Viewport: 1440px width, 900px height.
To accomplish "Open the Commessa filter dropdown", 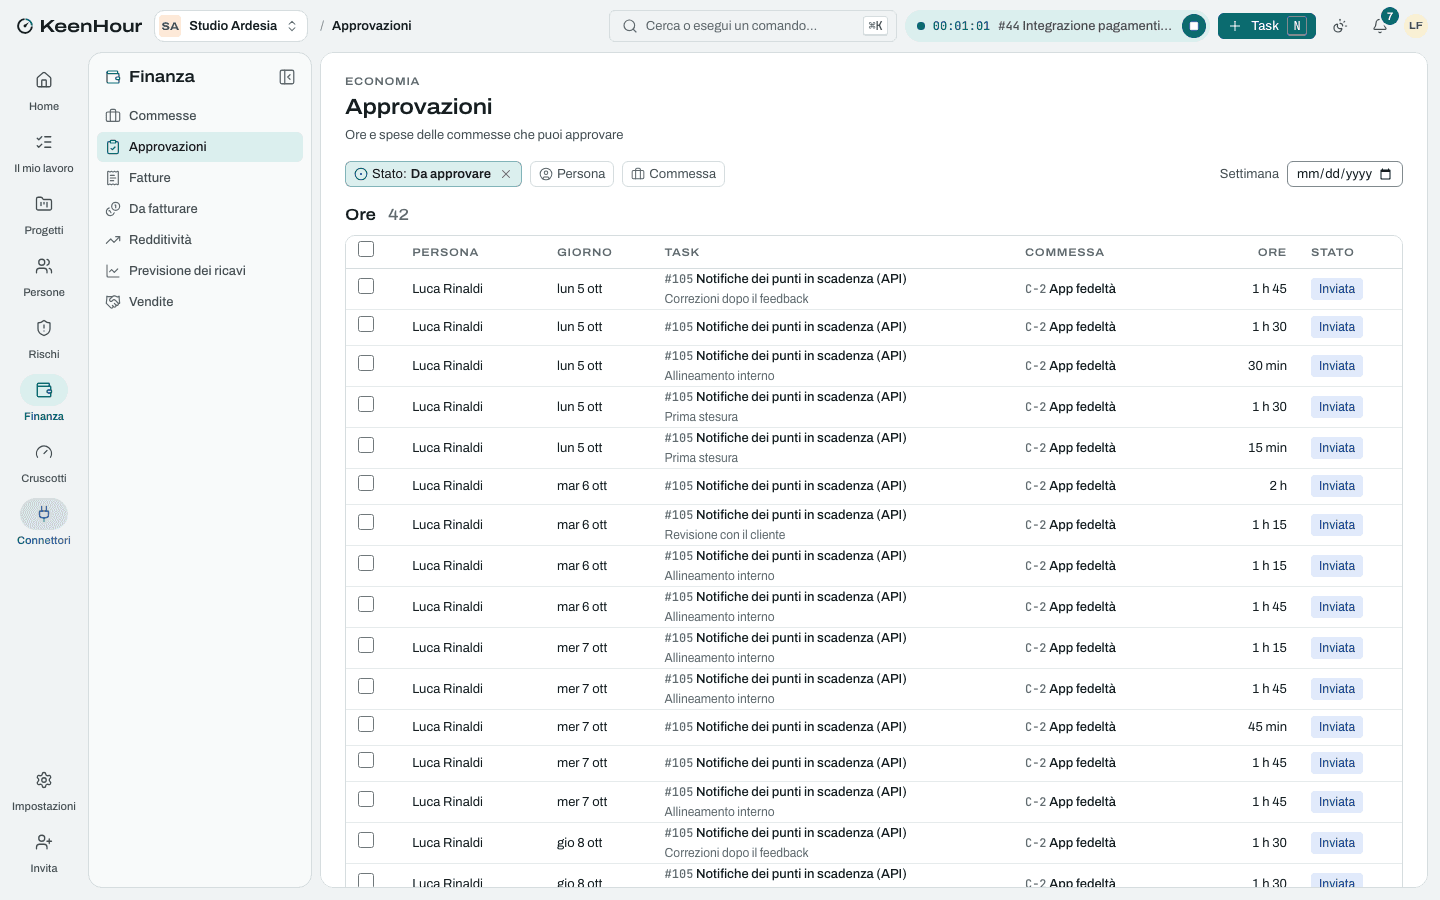I will [673, 174].
